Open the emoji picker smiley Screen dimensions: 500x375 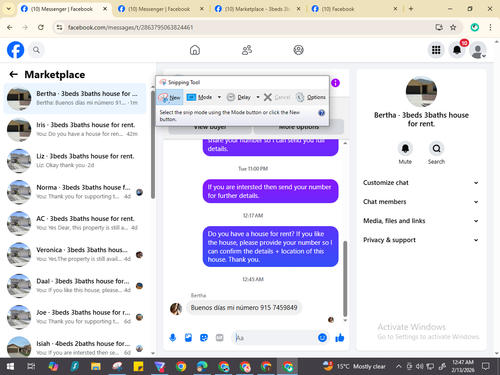click(322, 338)
